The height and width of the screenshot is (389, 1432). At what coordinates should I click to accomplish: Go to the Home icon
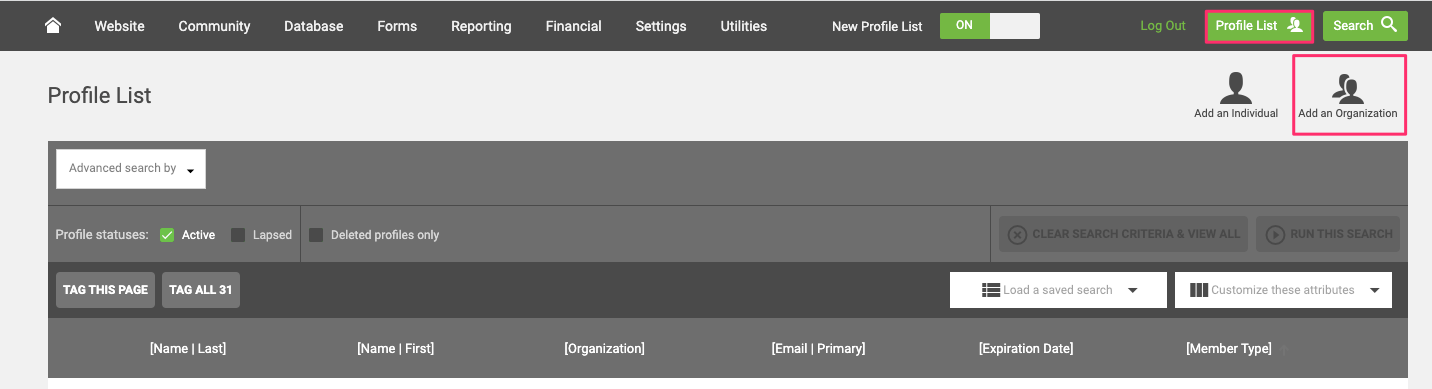53,25
